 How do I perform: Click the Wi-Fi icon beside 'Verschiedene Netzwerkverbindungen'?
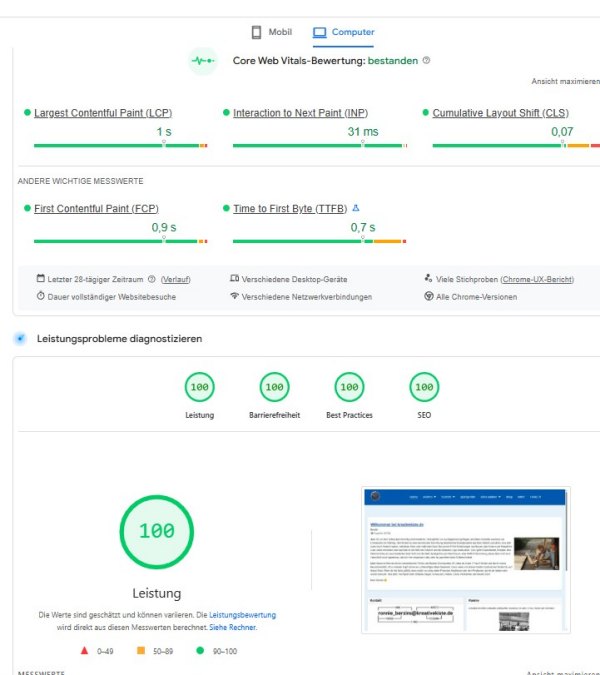click(234, 296)
